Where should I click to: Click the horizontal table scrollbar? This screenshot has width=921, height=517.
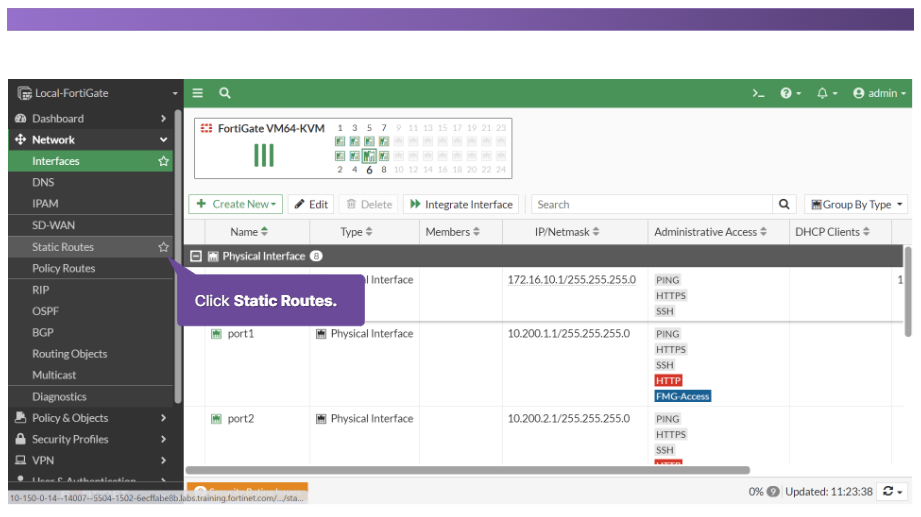pyautogui.click(x=468, y=470)
